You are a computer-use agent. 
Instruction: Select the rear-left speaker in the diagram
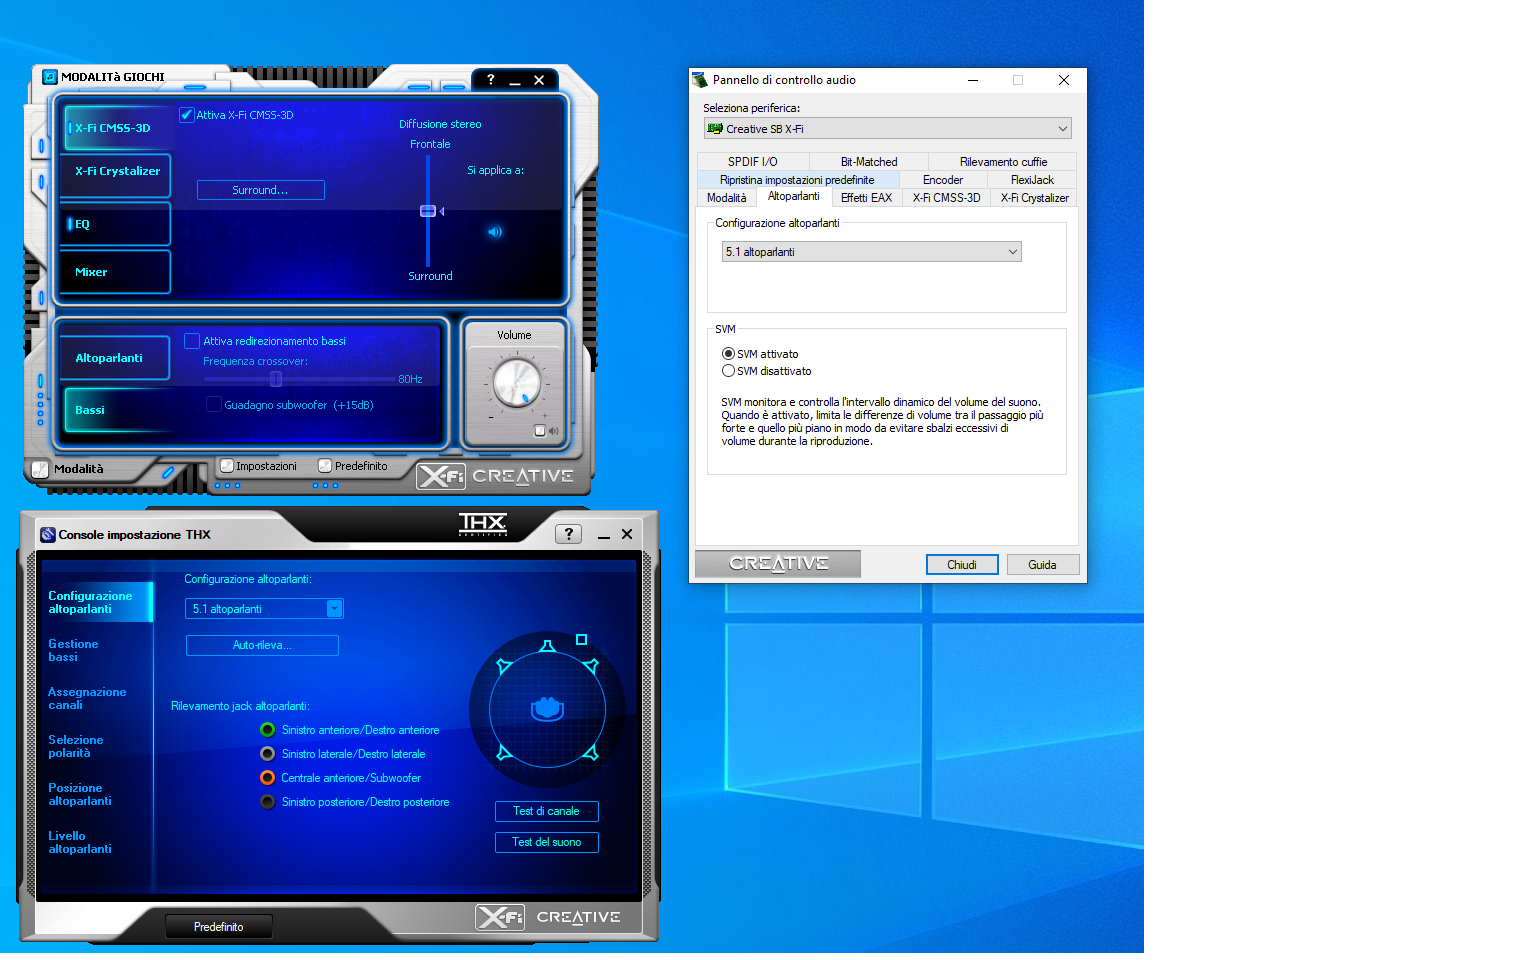(x=504, y=752)
